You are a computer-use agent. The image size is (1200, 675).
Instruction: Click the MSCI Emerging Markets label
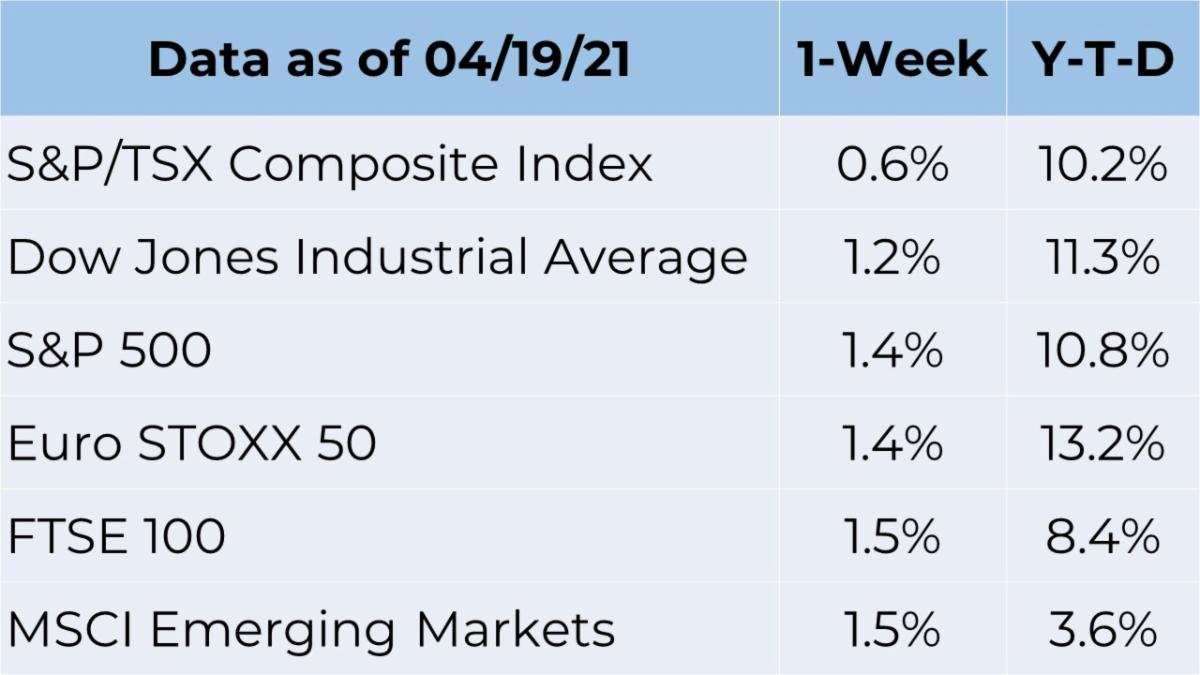[x=311, y=630]
